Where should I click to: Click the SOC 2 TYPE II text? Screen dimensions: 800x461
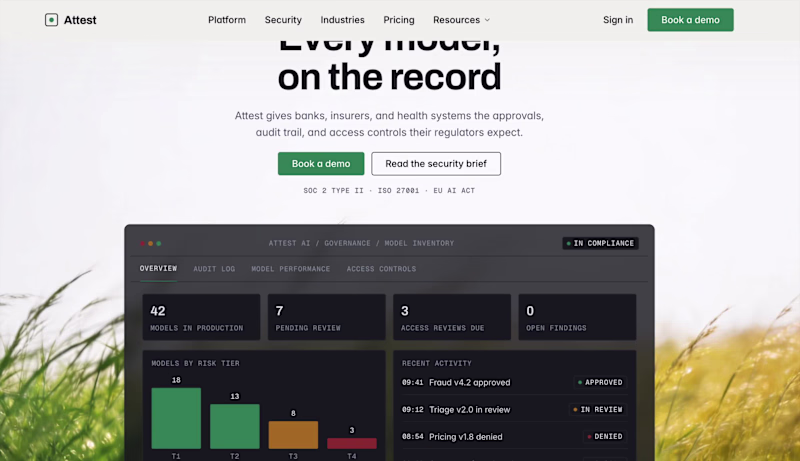click(x=333, y=191)
